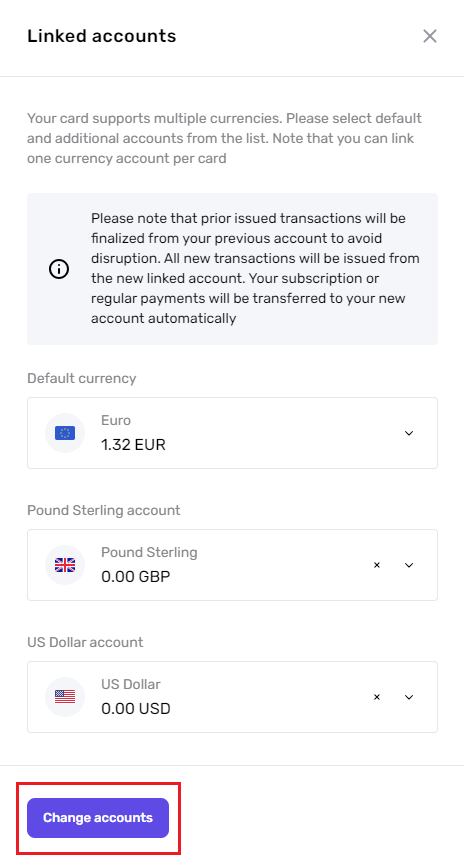This screenshot has height=865, width=464.
Task: Expand the Pound Sterling account chevron
Action: pyautogui.click(x=409, y=565)
